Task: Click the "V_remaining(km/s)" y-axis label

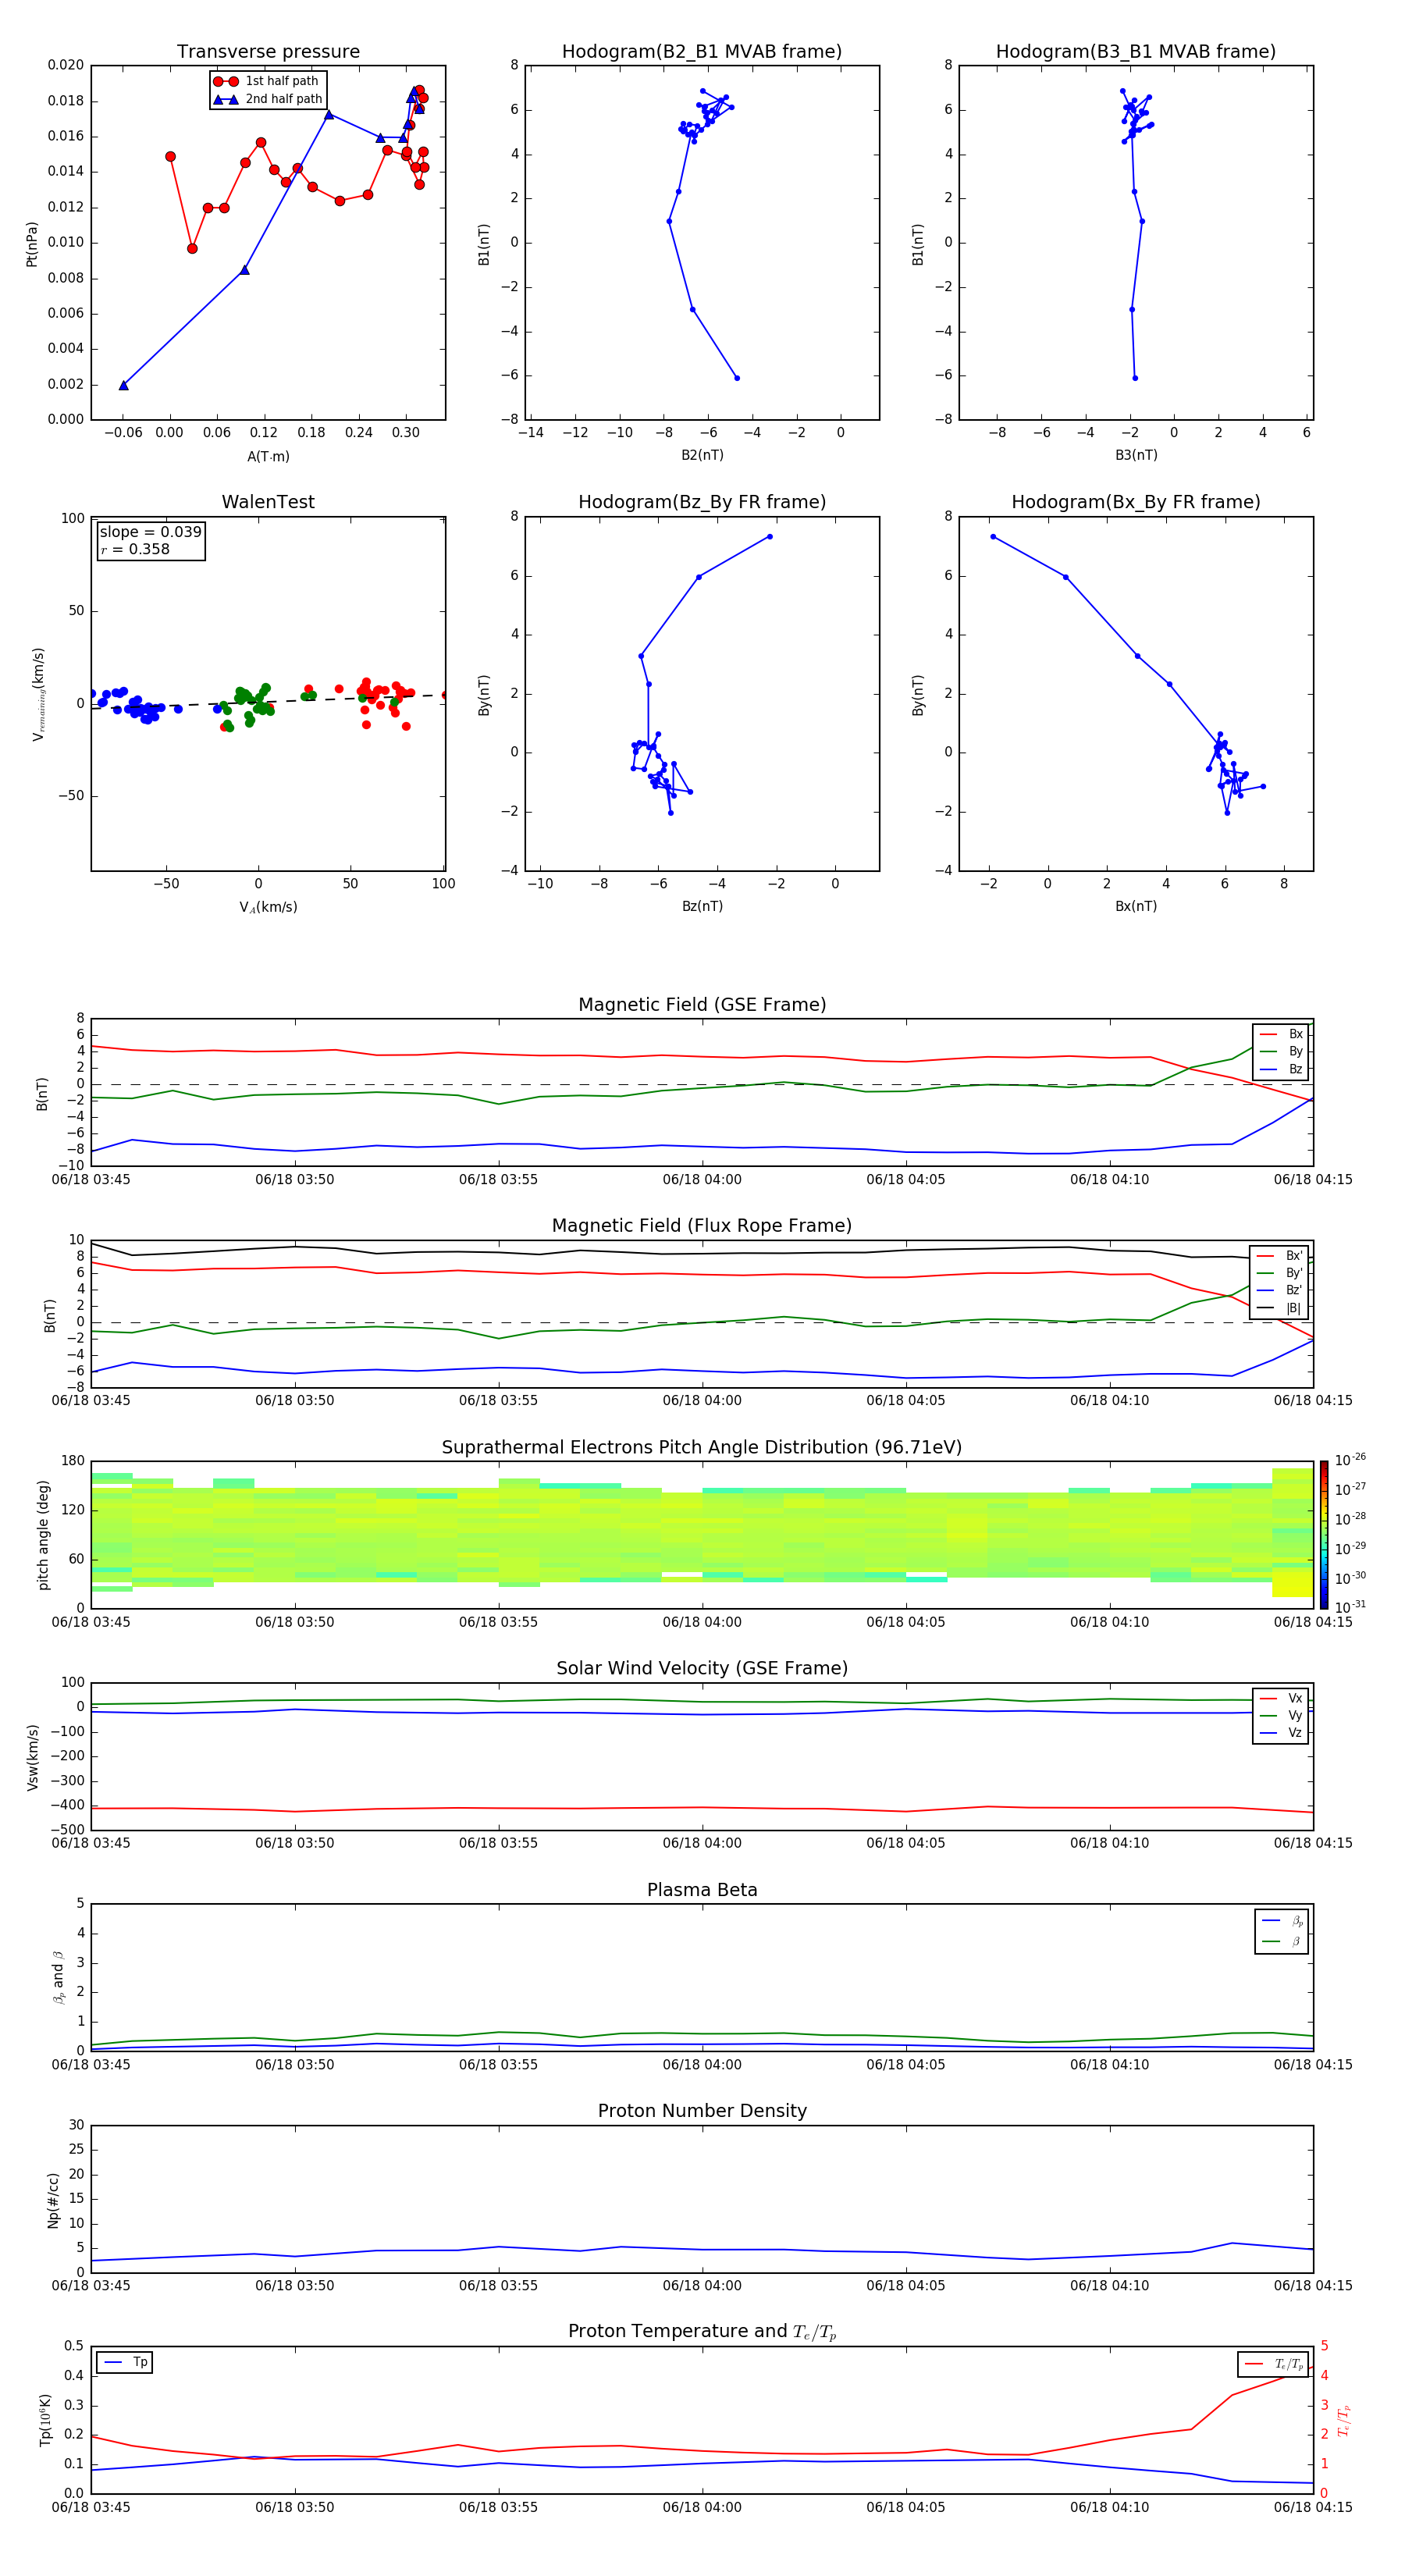Action: click(x=38, y=694)
